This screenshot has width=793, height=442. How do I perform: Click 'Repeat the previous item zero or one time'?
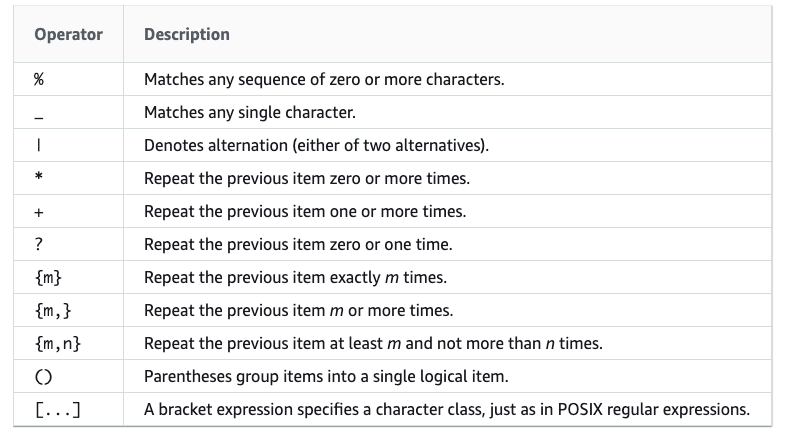coord(298,244)
